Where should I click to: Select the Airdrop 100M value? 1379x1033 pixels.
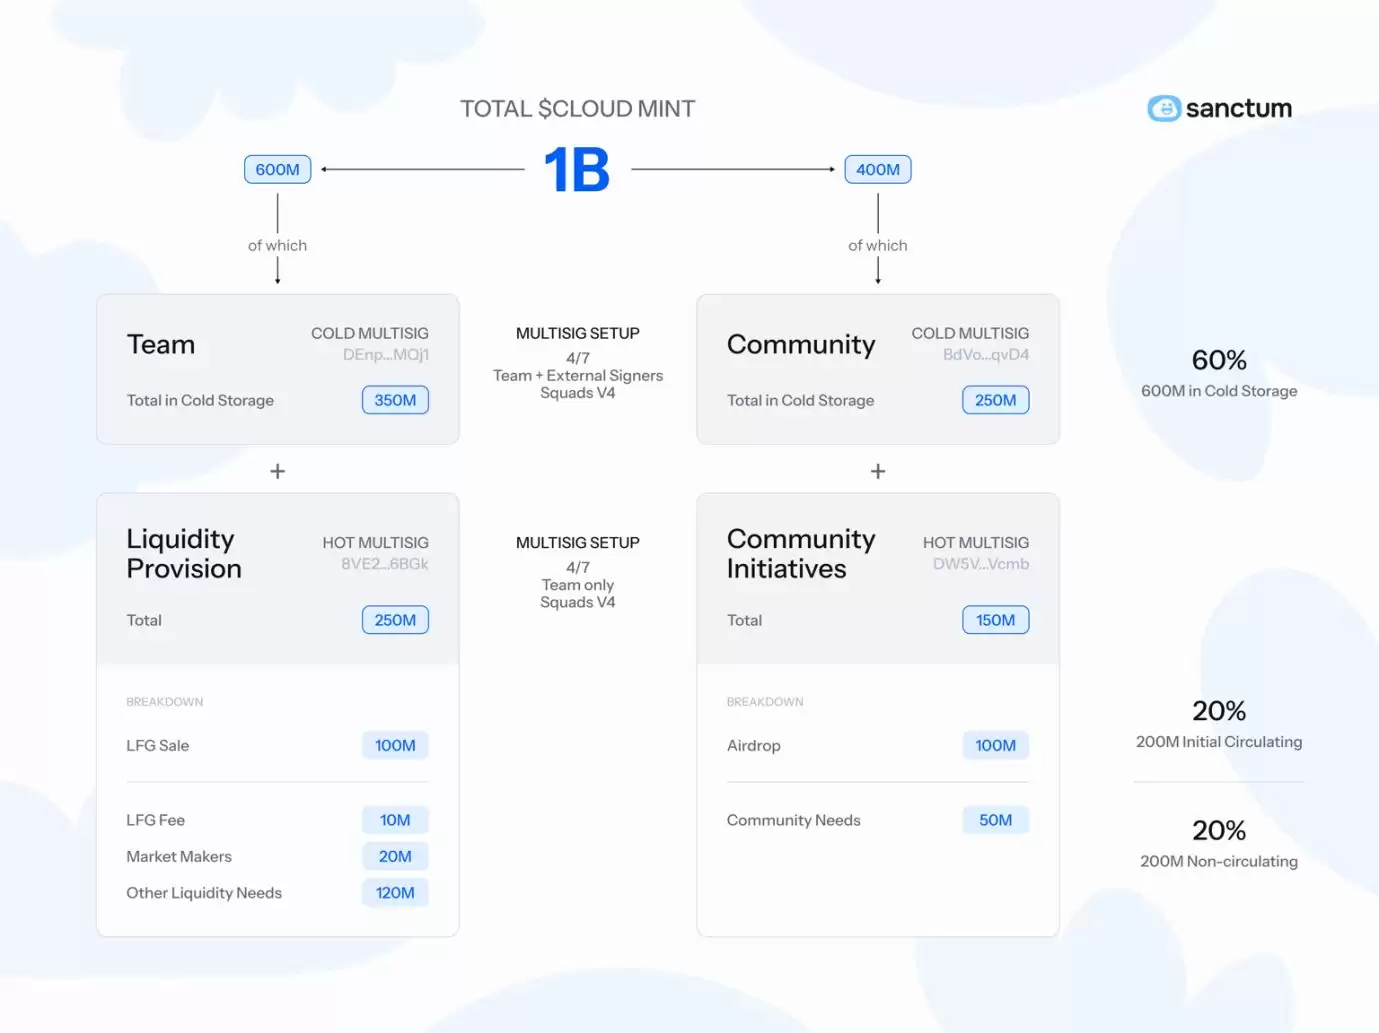click(995, 746)
